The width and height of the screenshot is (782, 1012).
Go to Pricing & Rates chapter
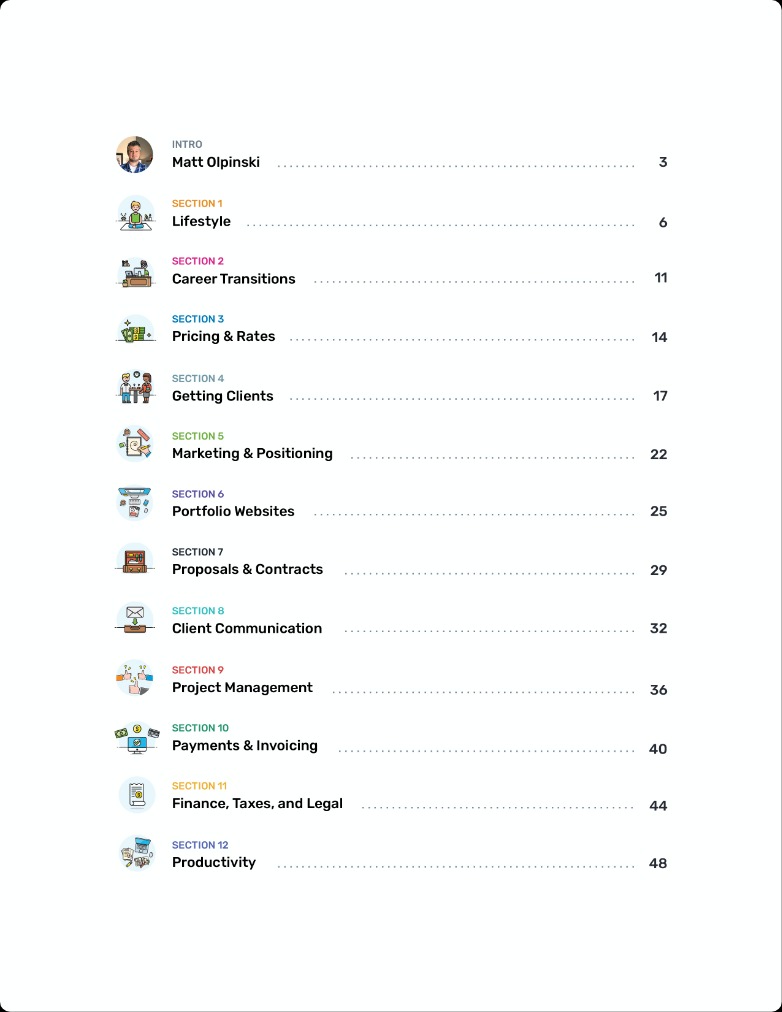(x=223, y=336)
